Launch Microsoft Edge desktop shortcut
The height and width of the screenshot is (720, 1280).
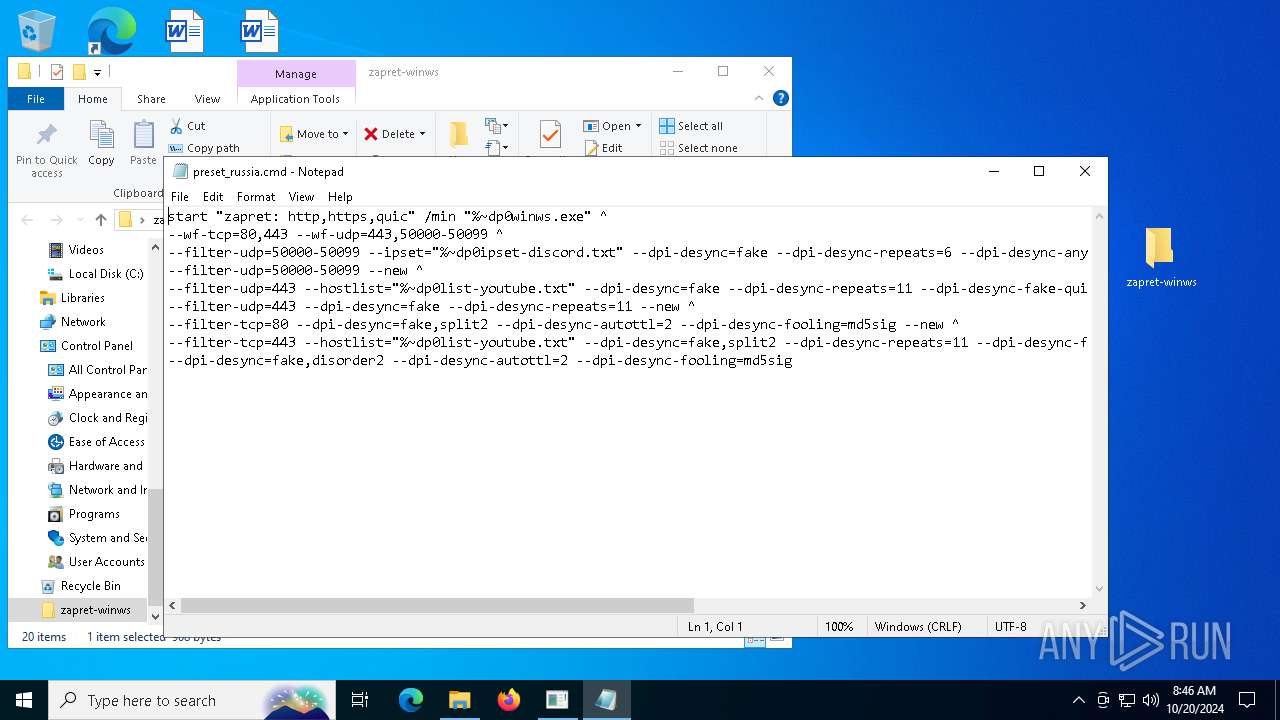click(111, 31)
